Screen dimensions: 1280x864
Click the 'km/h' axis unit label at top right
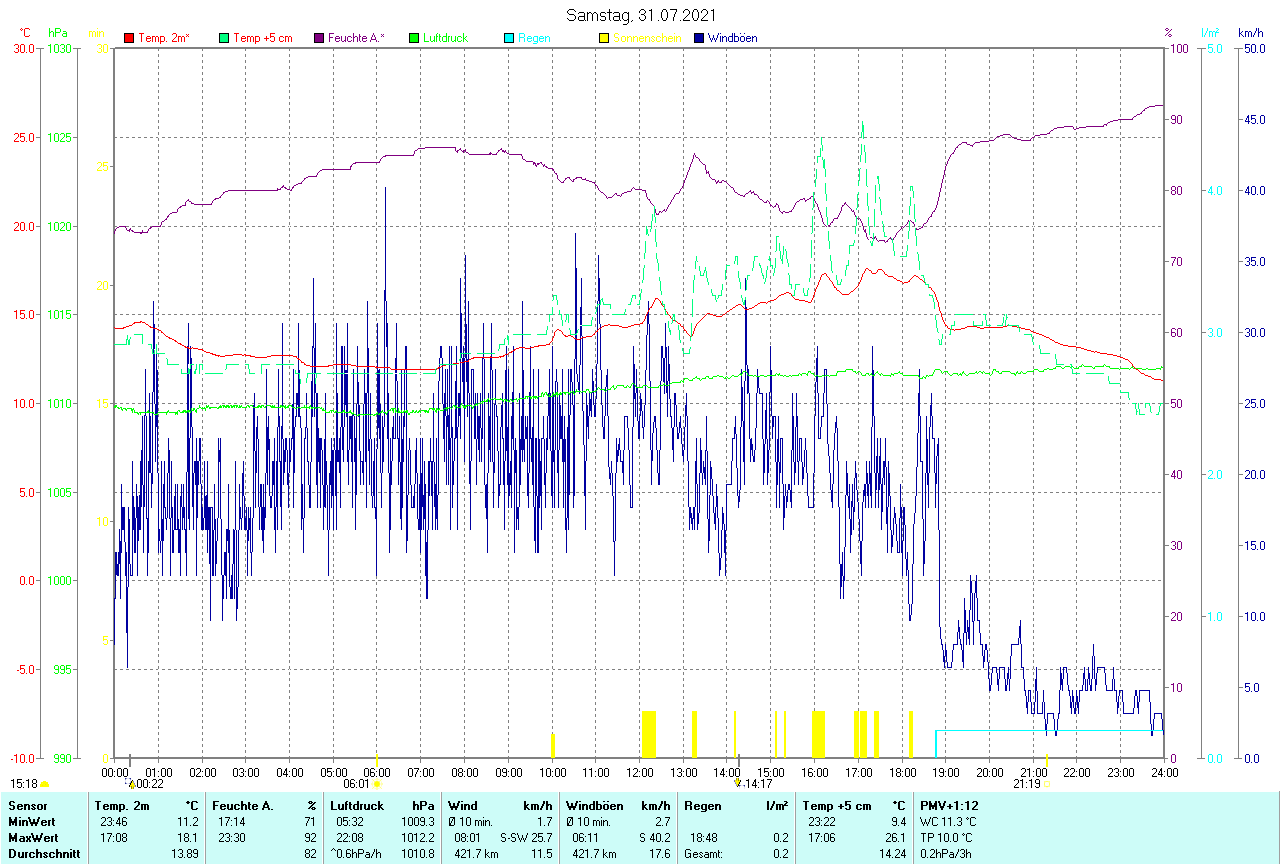[1251, 33]
